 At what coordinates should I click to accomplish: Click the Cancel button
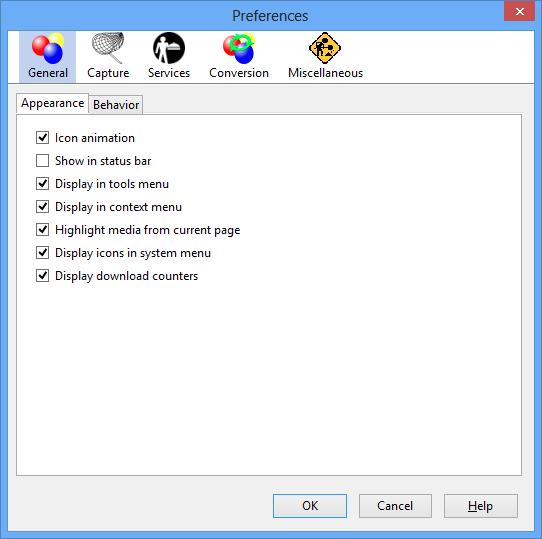(395, 506)
